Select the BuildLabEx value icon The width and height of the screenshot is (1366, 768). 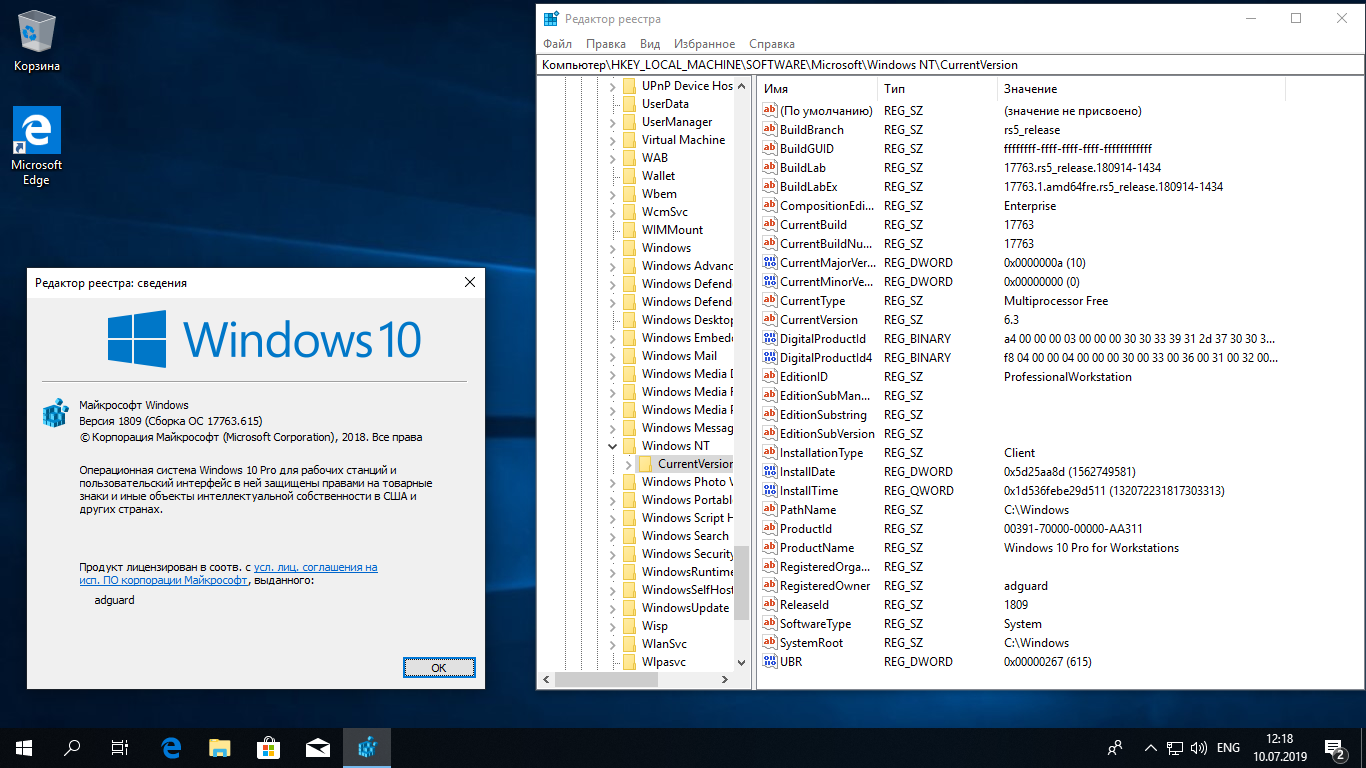click(x=769, y=187)
